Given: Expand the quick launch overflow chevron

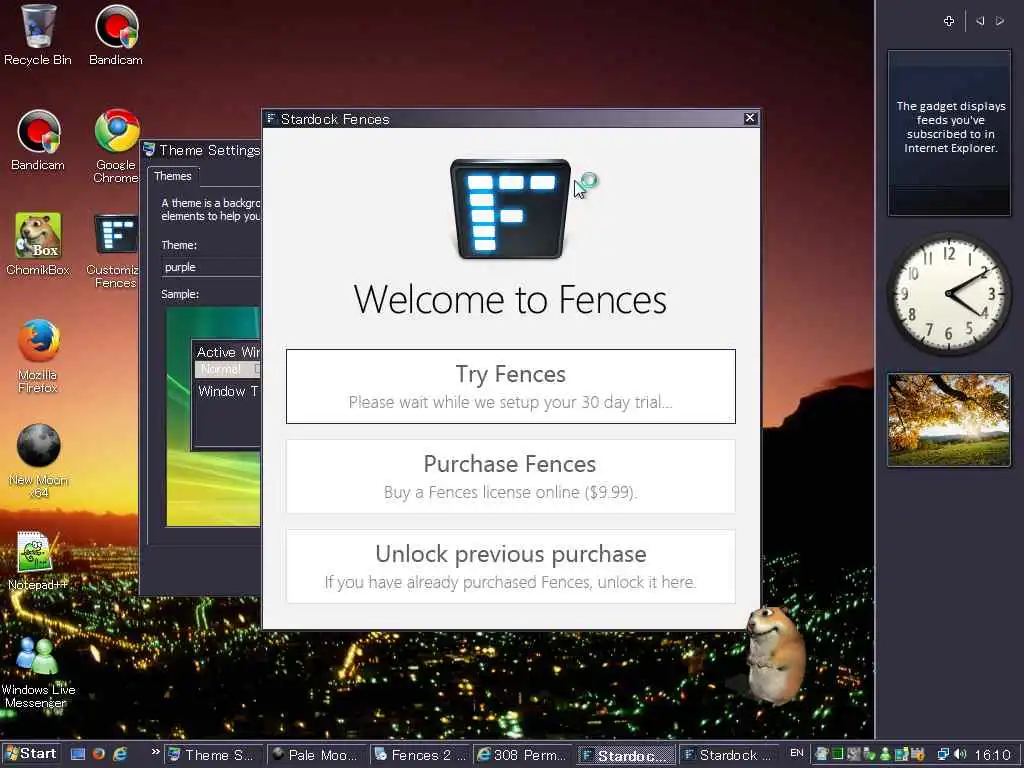Looking at the screenshot, I should pyautogui.click(x=155, y=752).
